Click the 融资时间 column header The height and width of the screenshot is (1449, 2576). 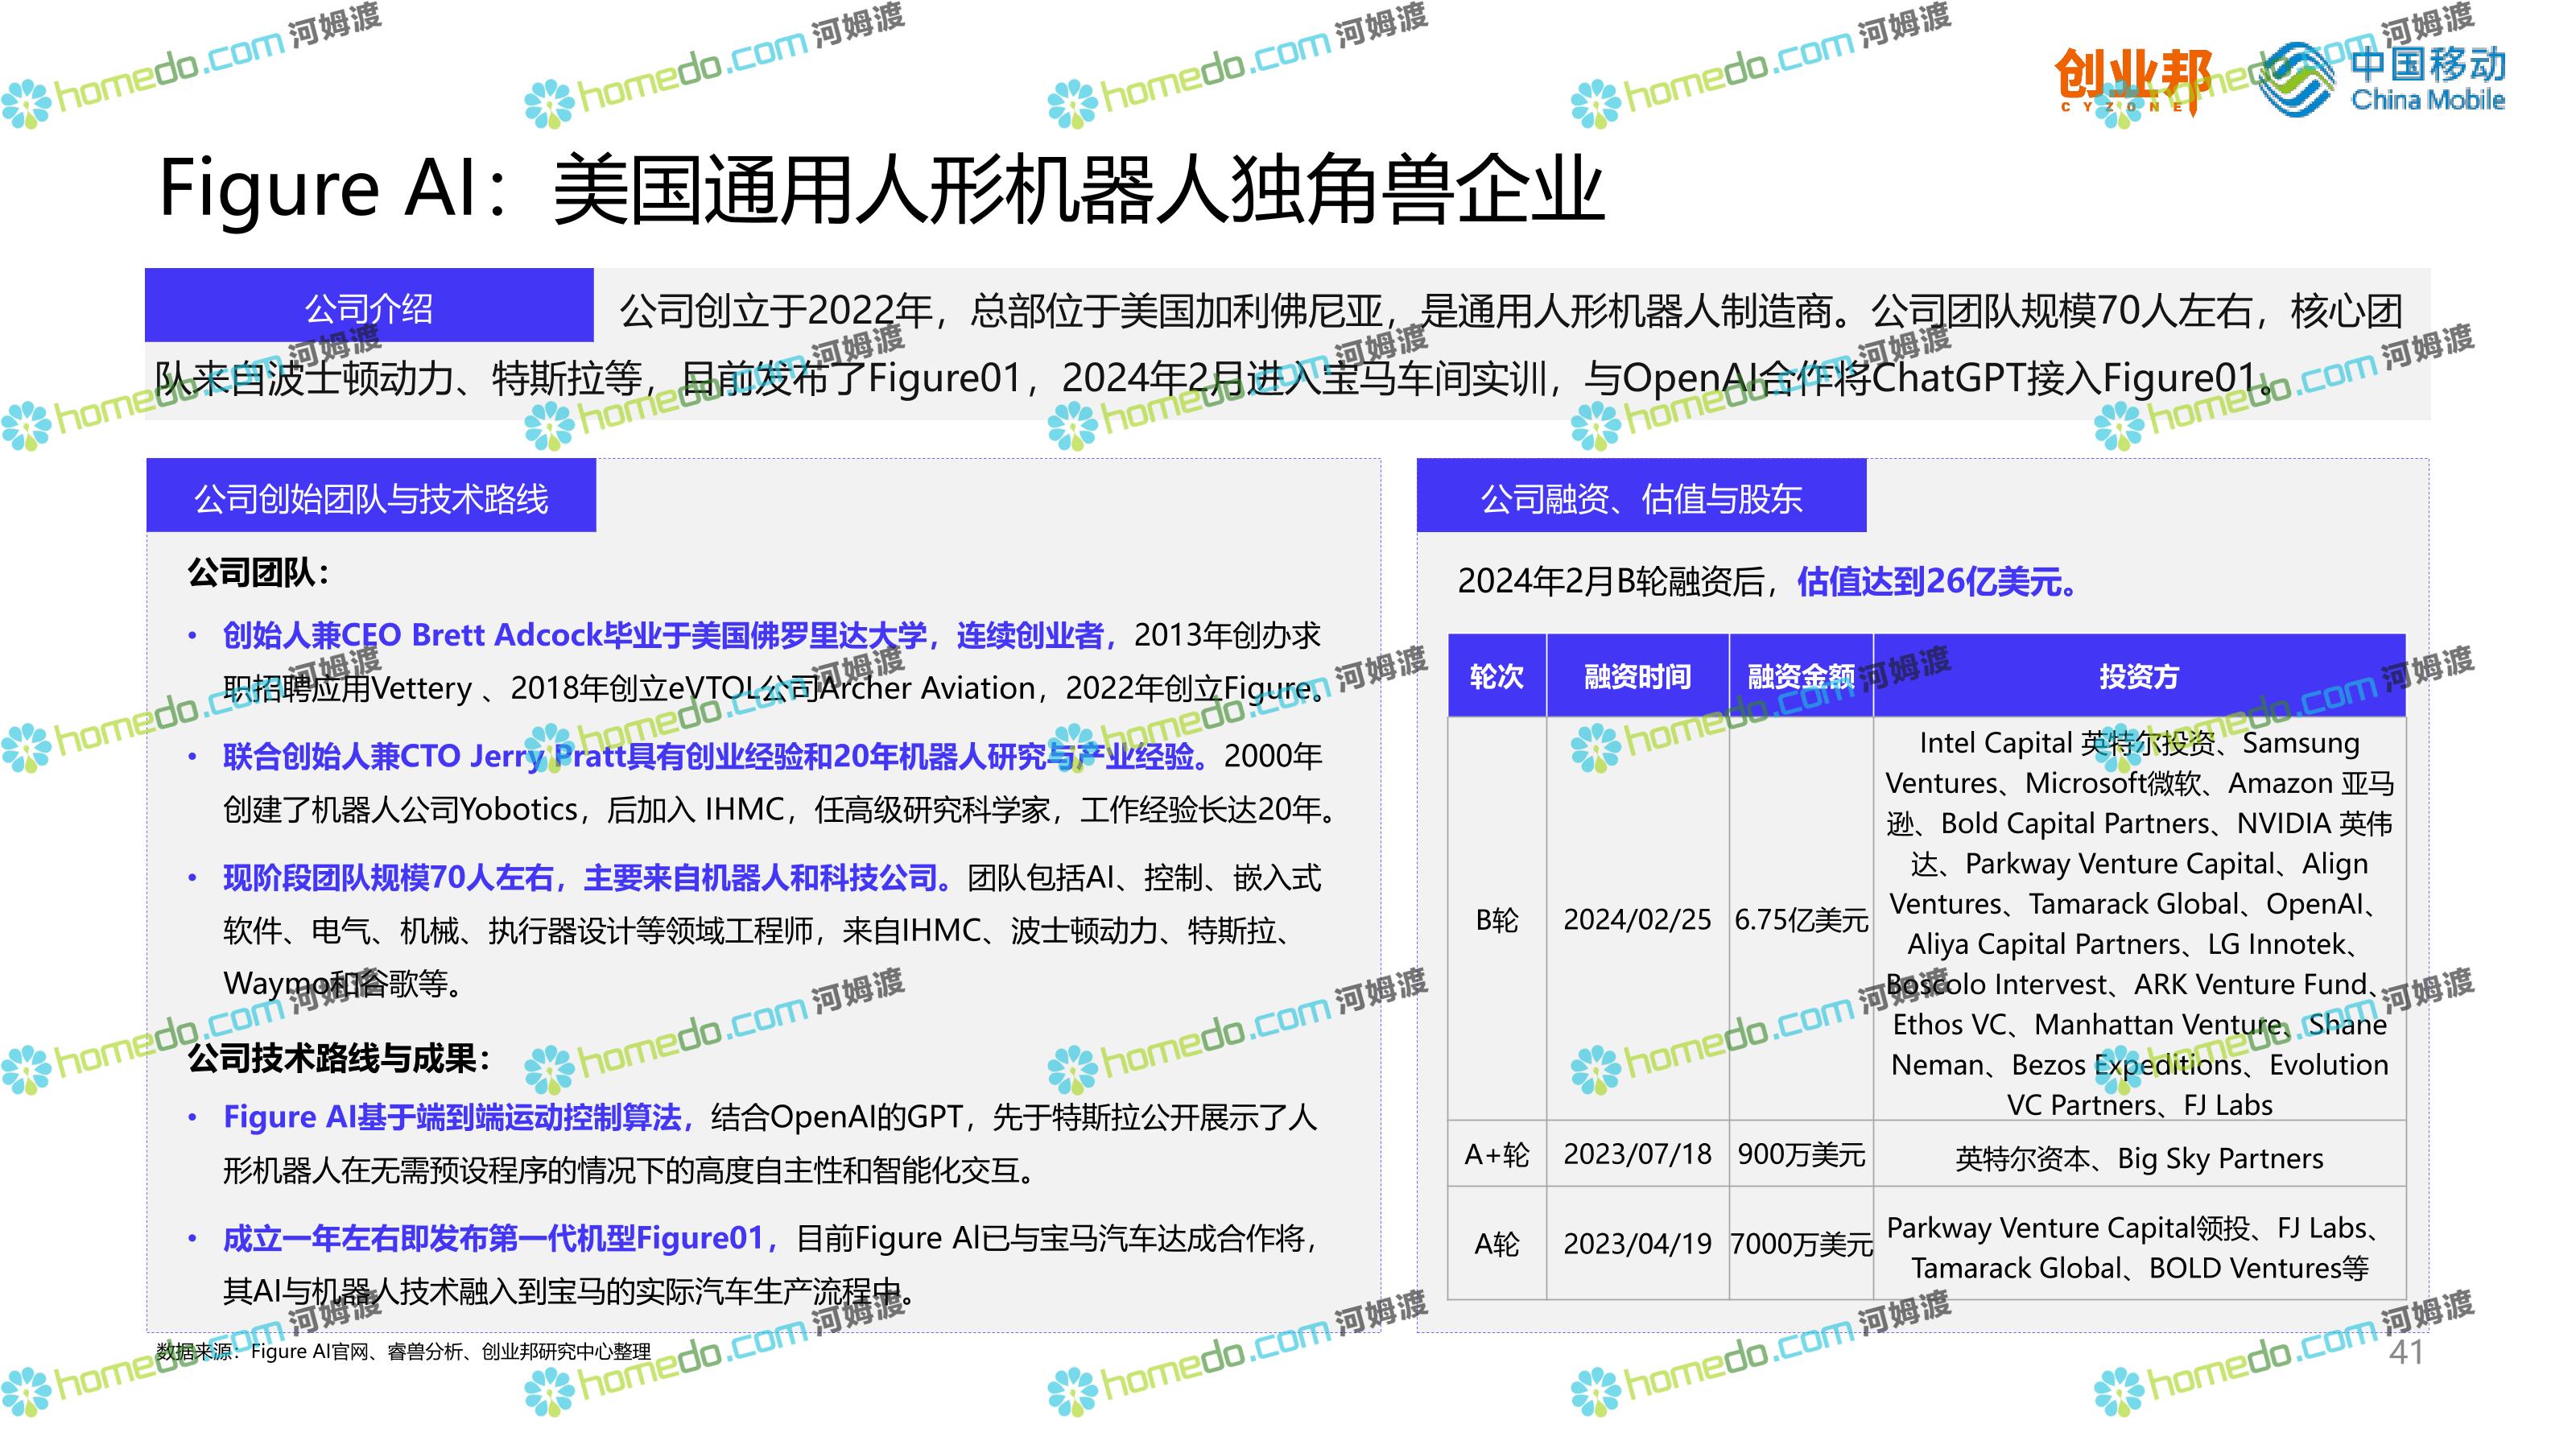(x=1637, y=677)
